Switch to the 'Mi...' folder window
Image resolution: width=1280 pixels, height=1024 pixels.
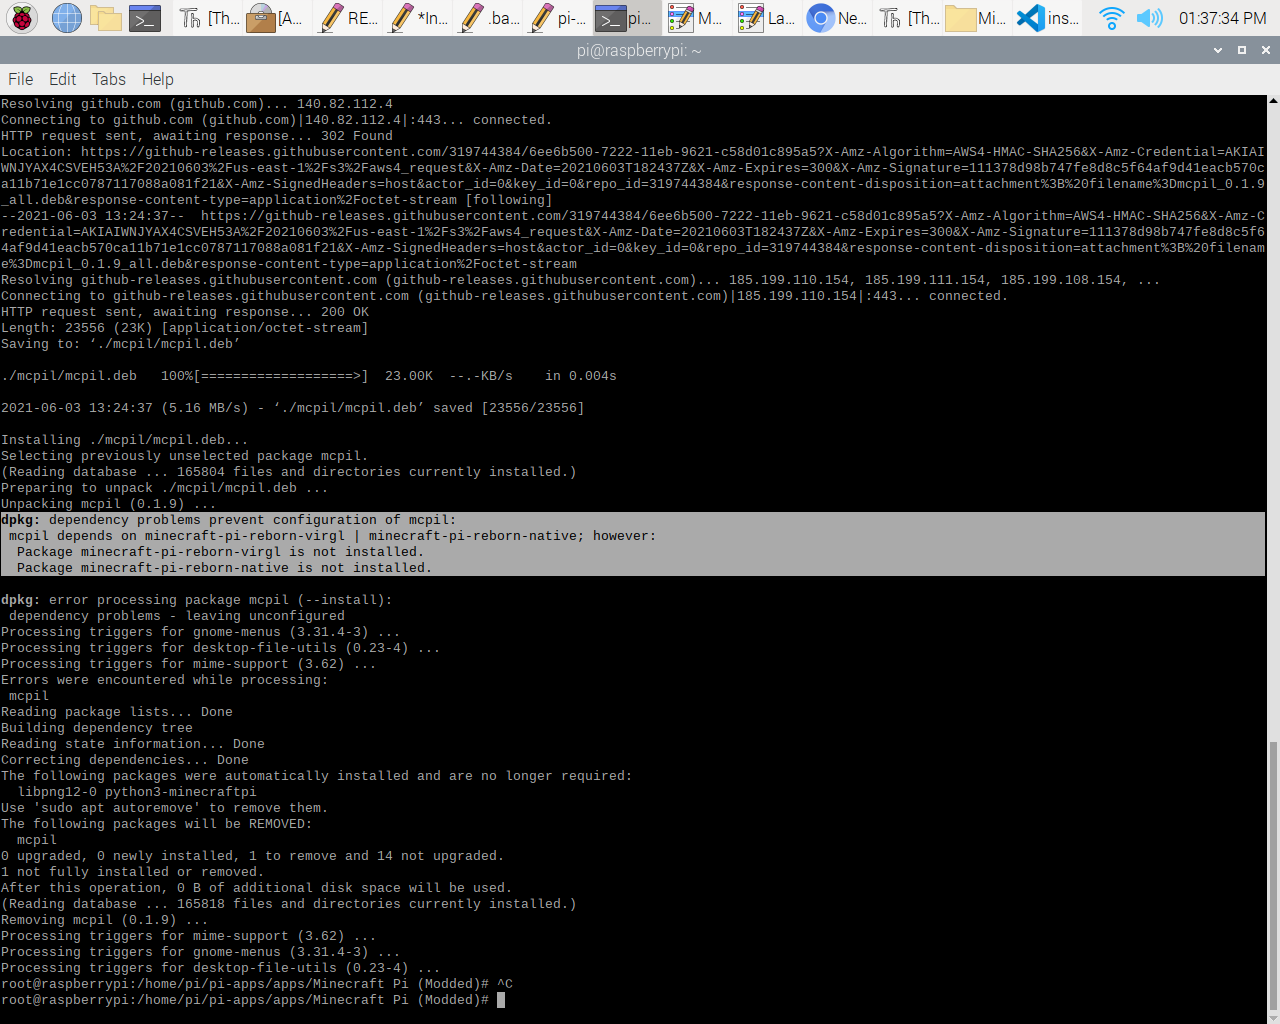(x=977, y=18)
